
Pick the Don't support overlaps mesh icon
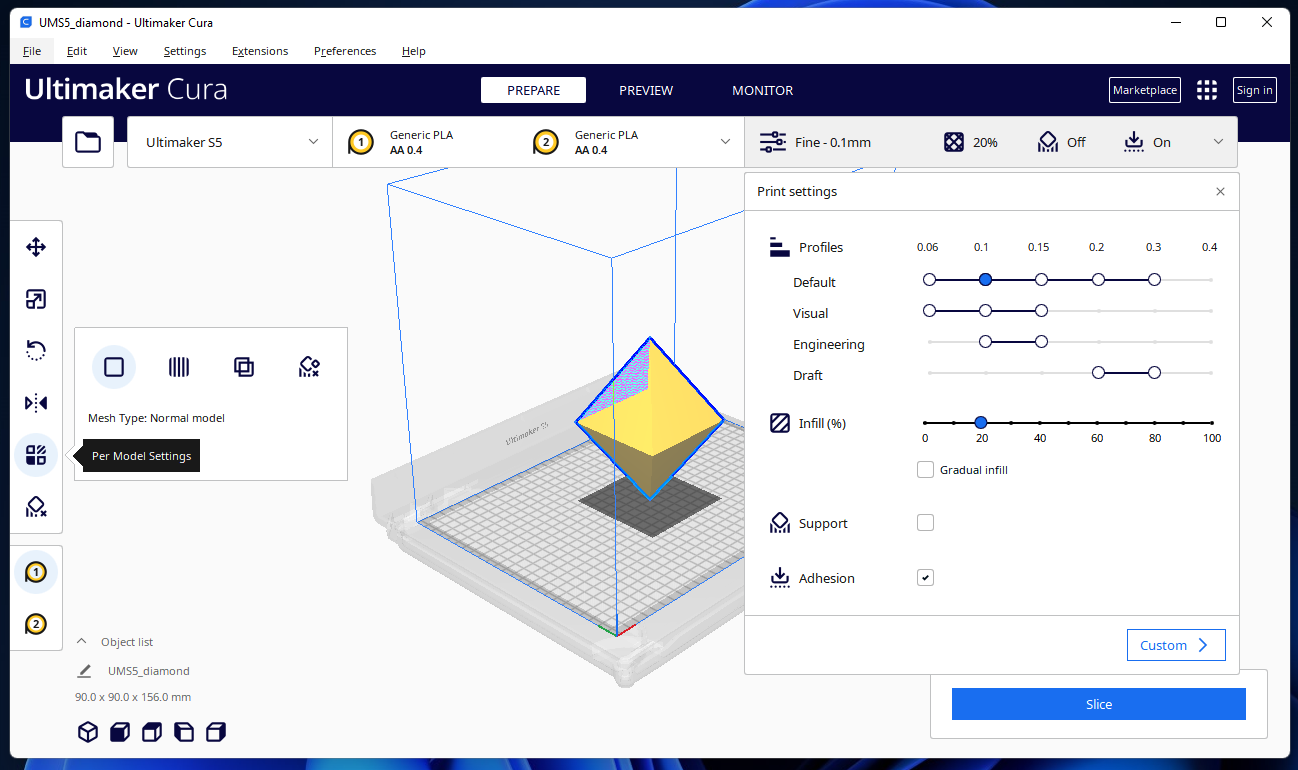[x=309, y=367]
